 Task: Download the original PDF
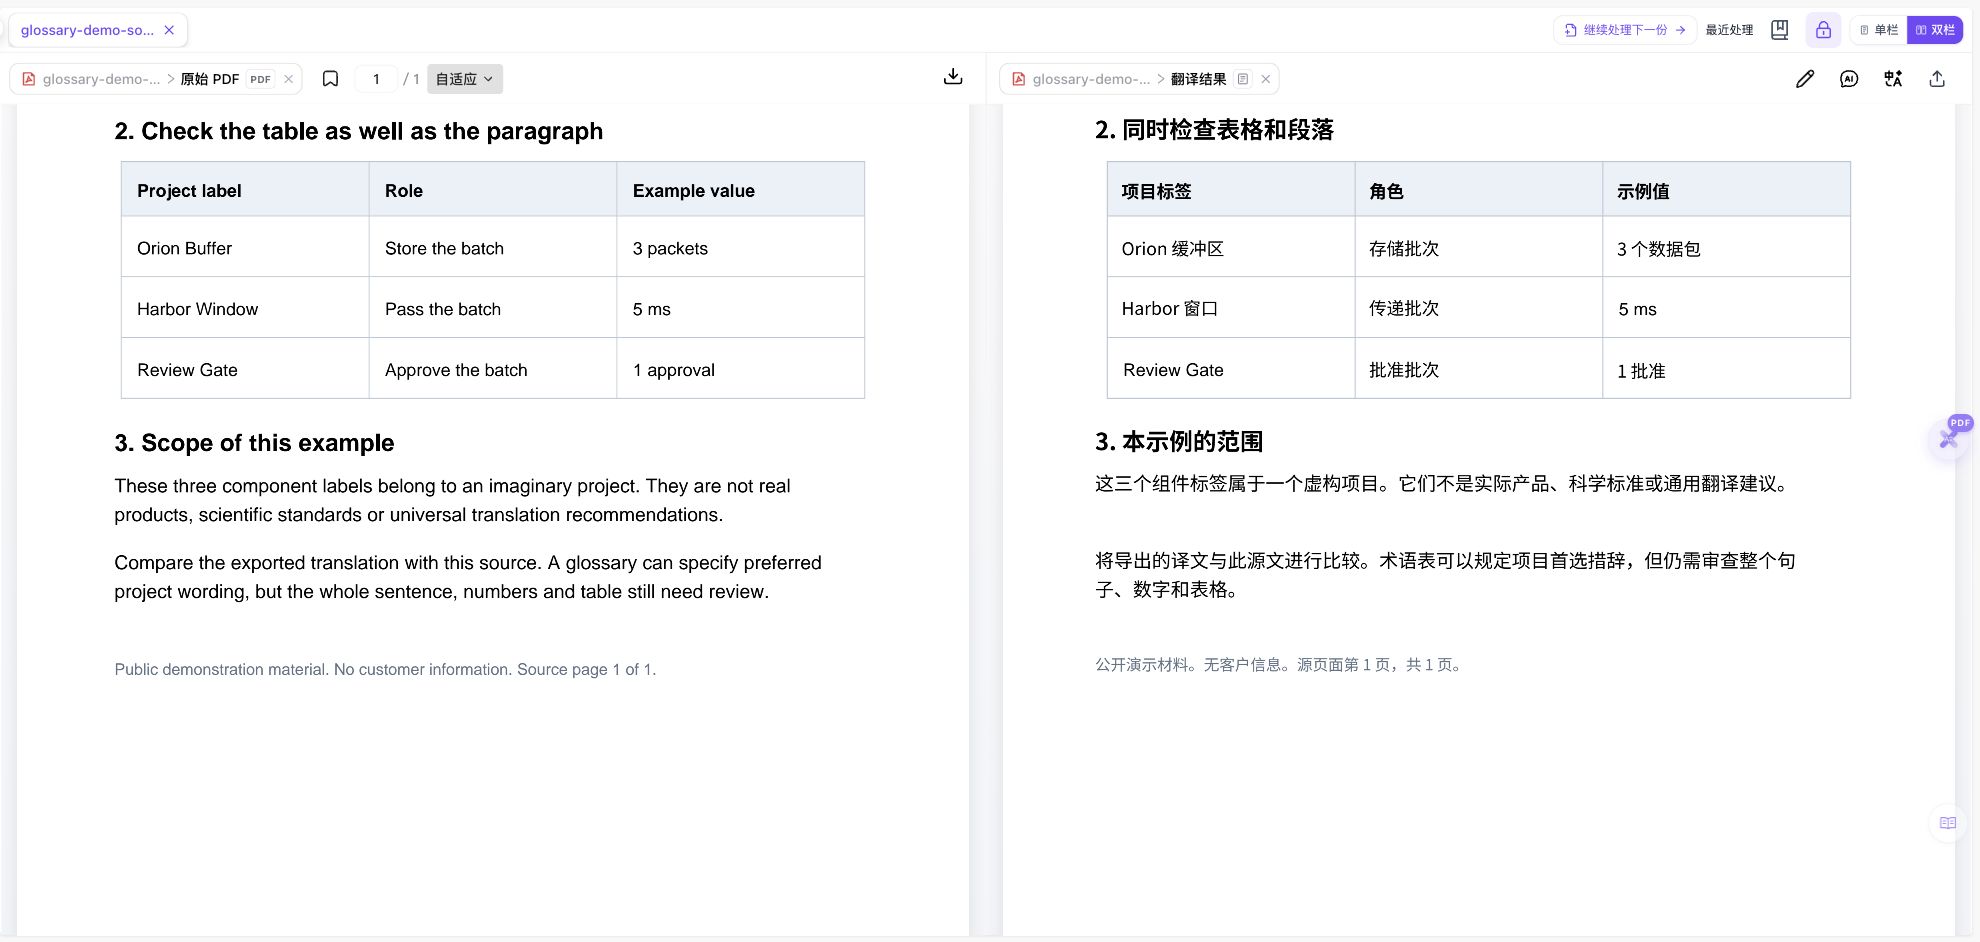pos(953,77)
